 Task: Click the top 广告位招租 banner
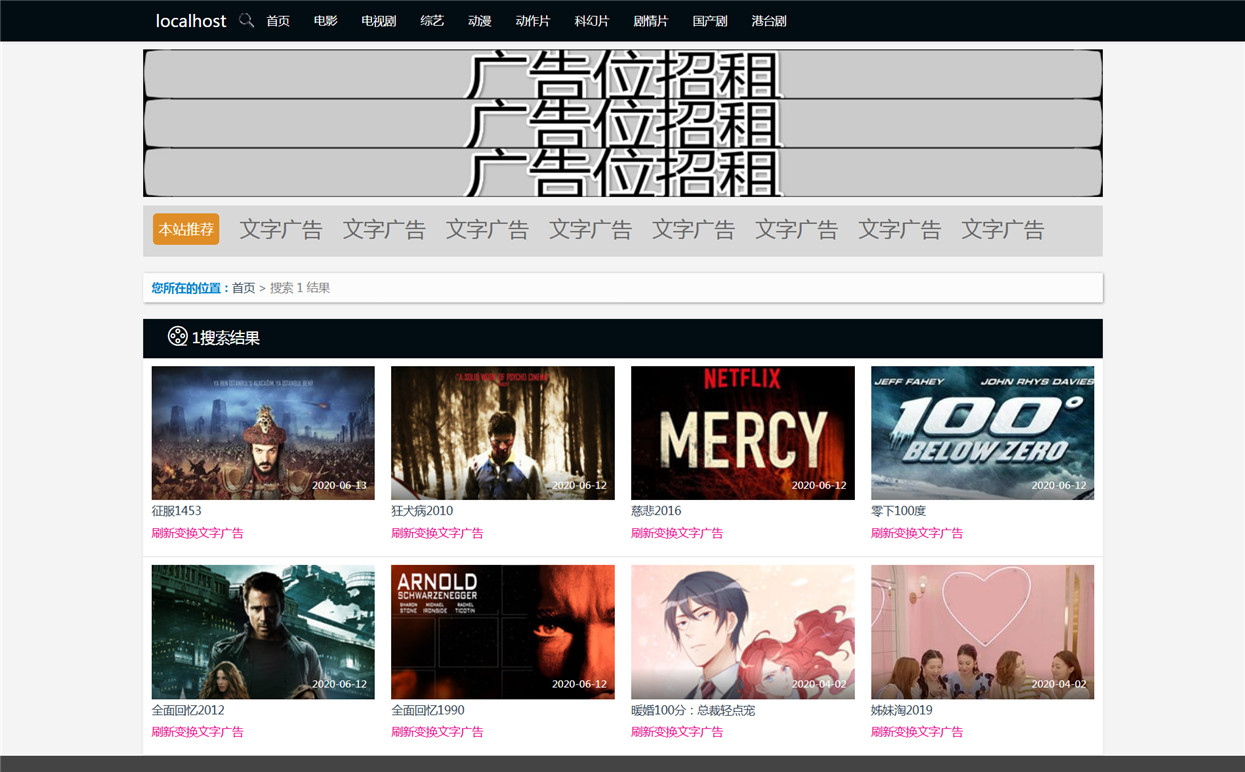tap(622, 74)
